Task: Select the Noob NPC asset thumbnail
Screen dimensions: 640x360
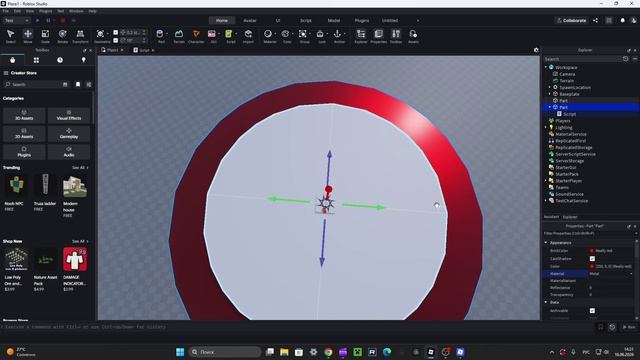Action: pos(16,186)
